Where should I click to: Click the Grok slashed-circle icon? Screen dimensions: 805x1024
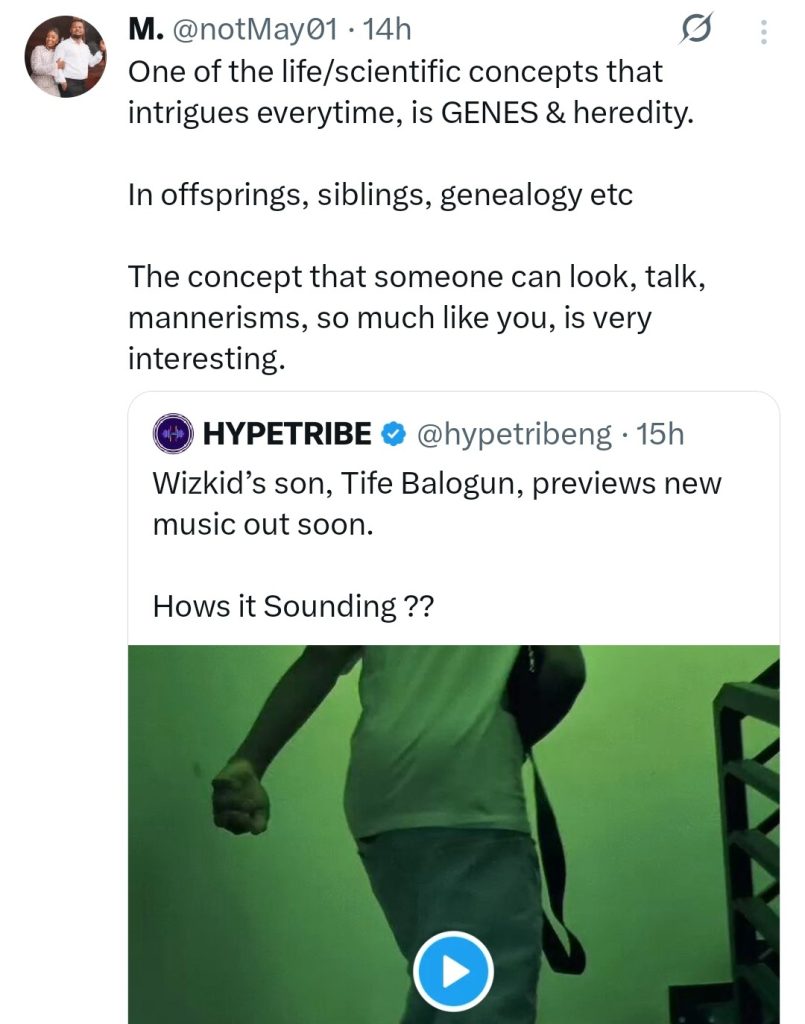(694, 33)
